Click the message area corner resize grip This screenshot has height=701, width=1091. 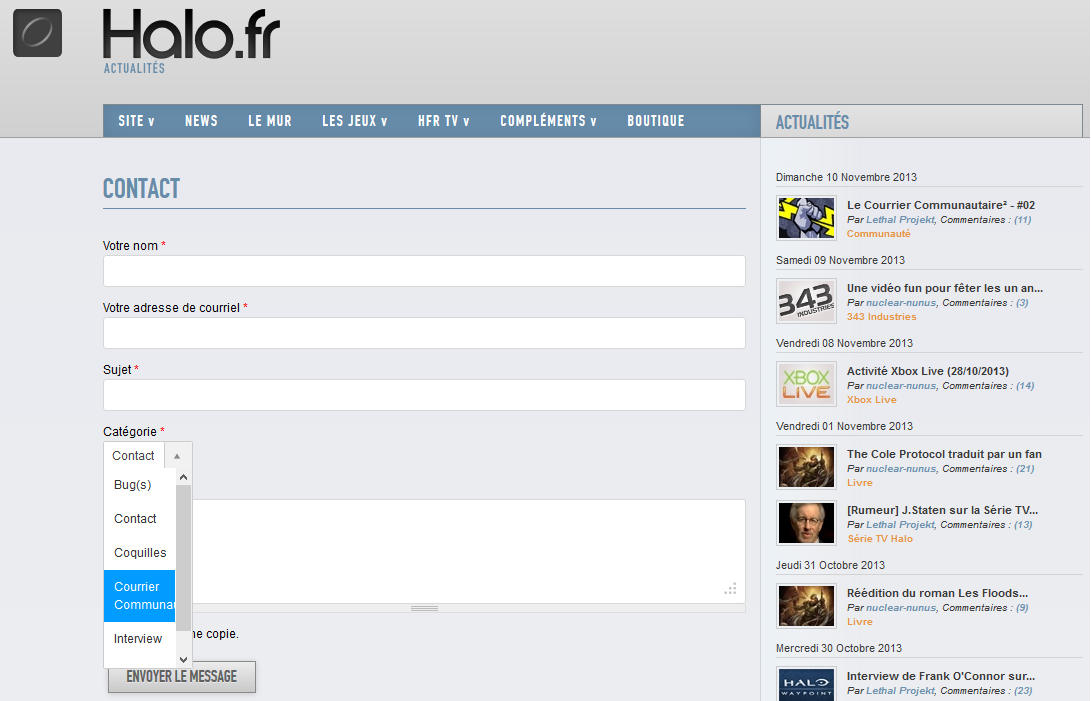[x=730, y=589]
